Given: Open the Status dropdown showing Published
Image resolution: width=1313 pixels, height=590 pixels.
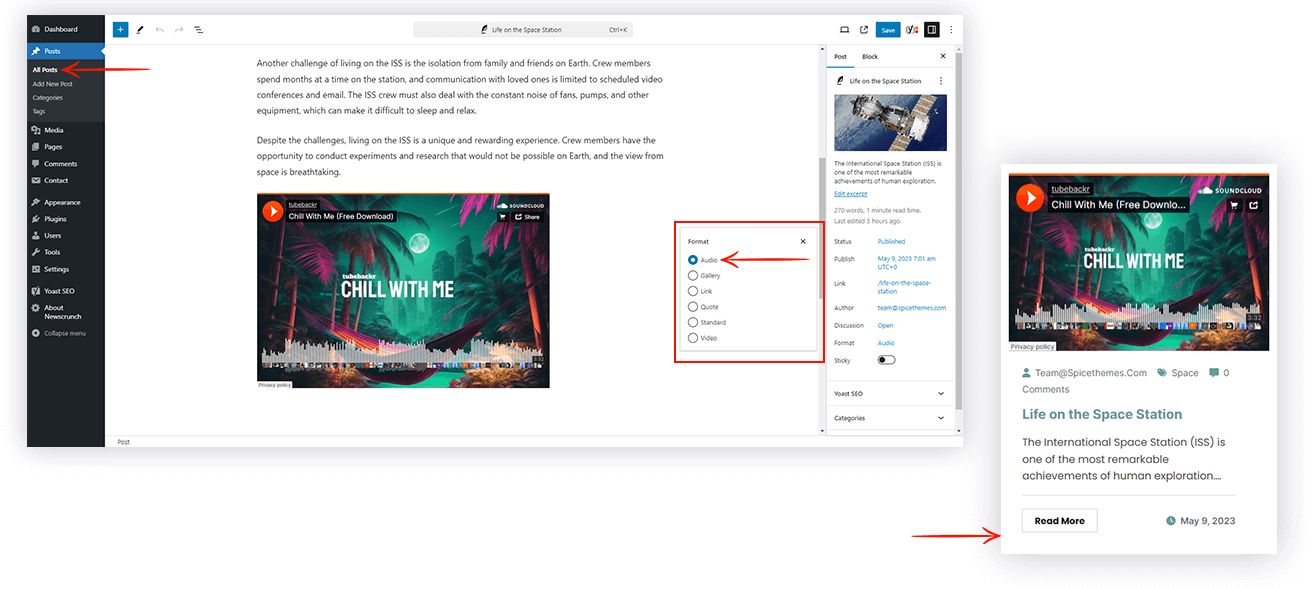Looking at the screenshot, I should pos(891,242).
